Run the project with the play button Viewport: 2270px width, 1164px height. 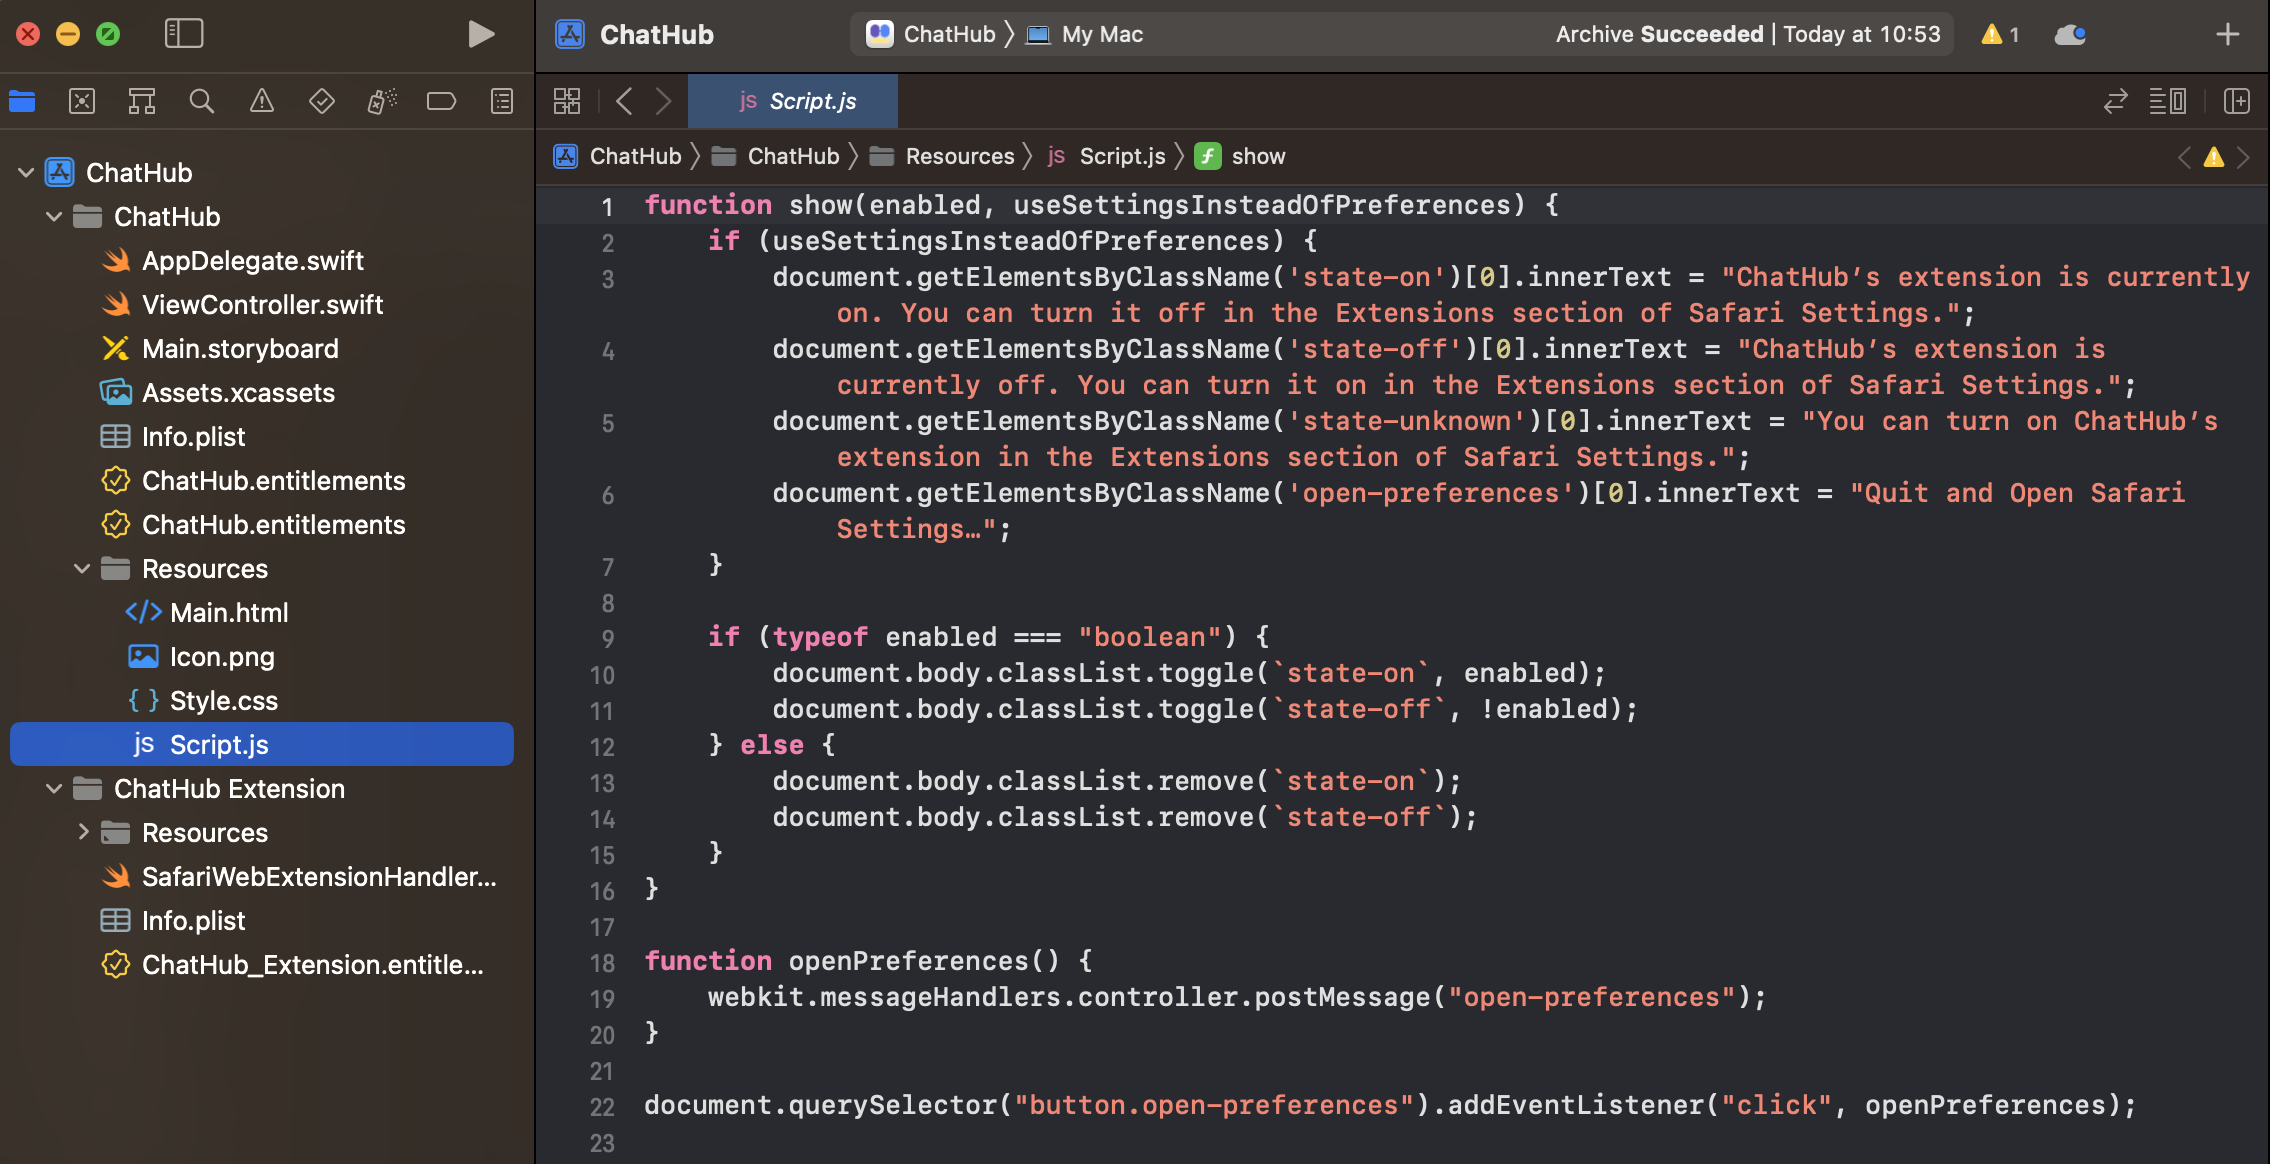pyautogui.click(x=481, y=34)
